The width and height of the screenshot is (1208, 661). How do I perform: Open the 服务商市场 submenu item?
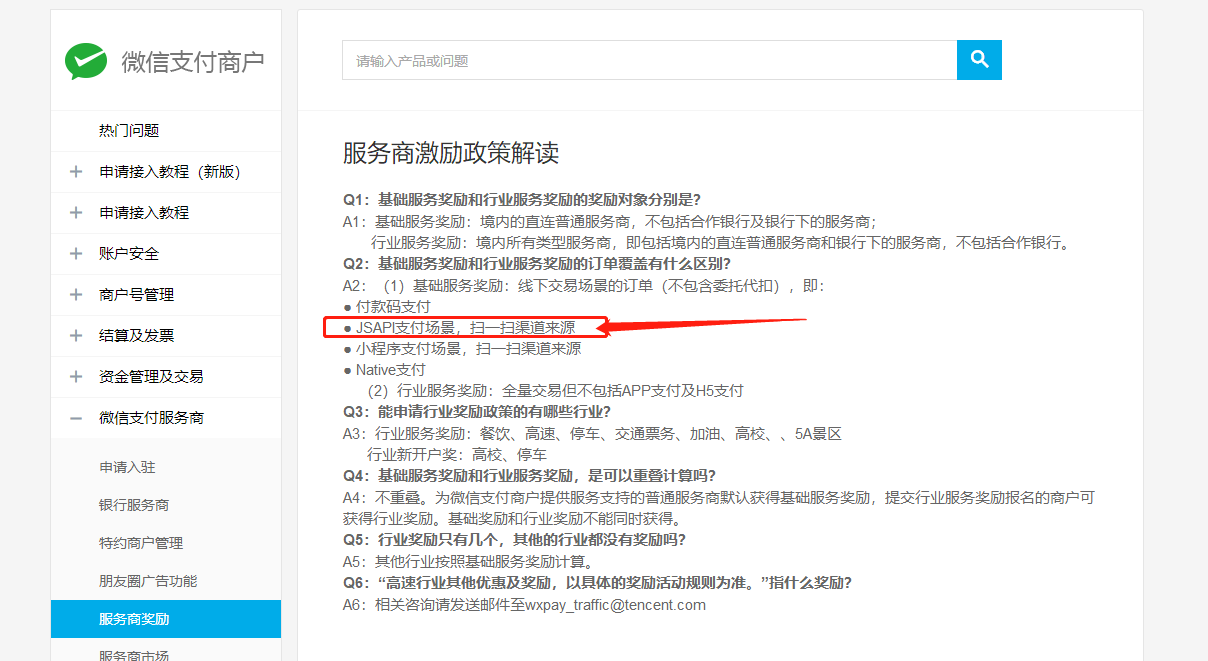tap(134, 656)
